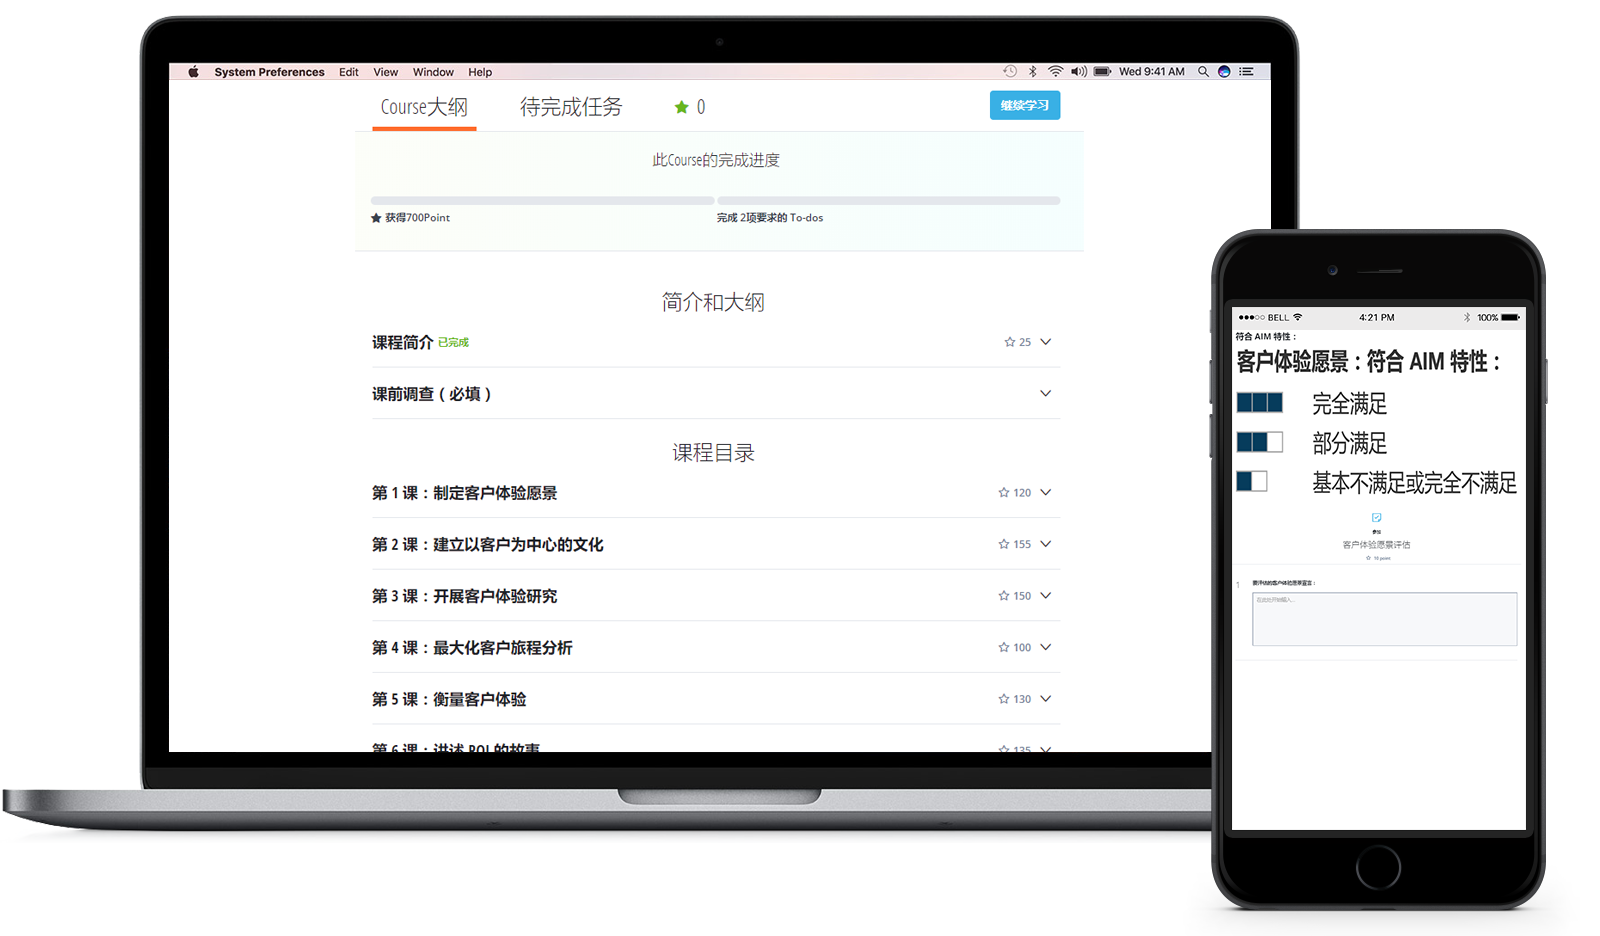Tap the text area on phone

tap(1384, 619)
